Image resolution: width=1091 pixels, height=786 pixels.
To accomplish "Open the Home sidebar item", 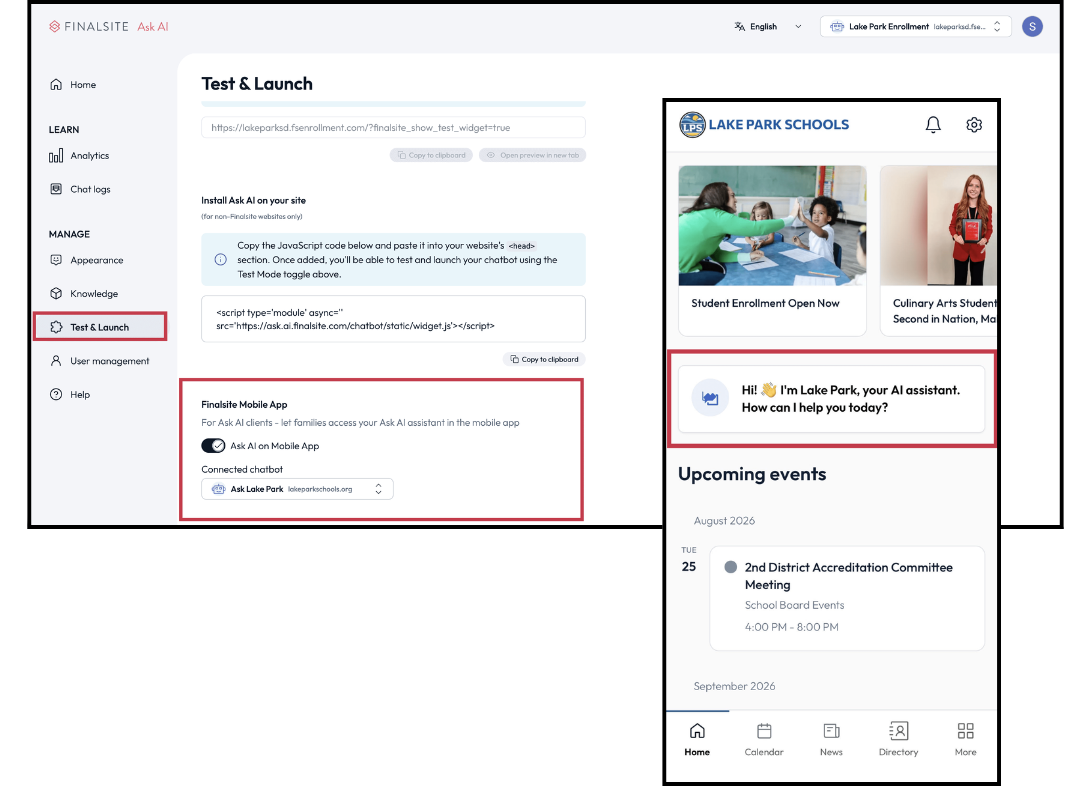I will click(73, 85).
